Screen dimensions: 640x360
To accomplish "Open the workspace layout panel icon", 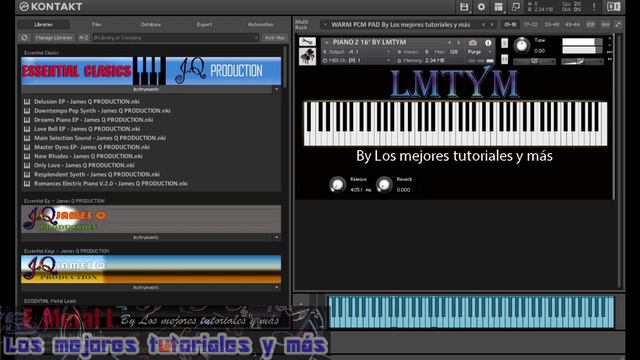I will pyautogui.click(x=498, y=7).
